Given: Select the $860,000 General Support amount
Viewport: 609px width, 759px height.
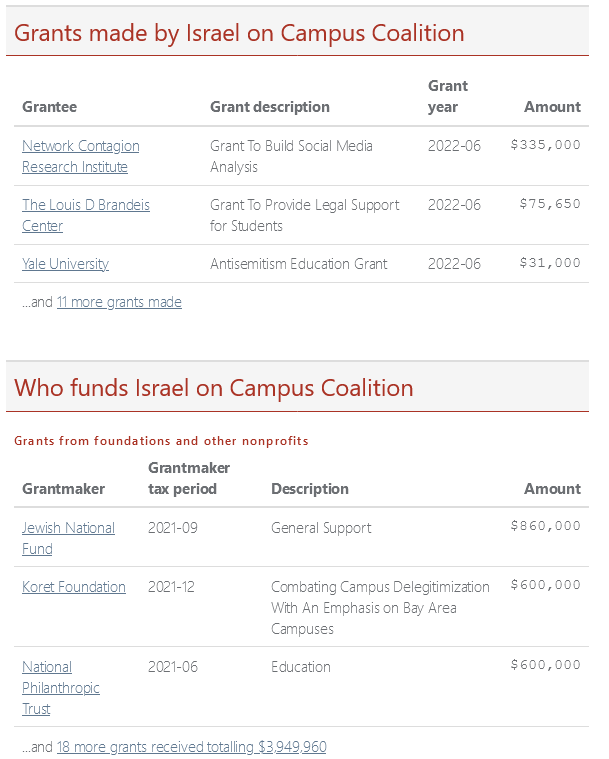Looking at the screenshot, I should coord(546,526).
